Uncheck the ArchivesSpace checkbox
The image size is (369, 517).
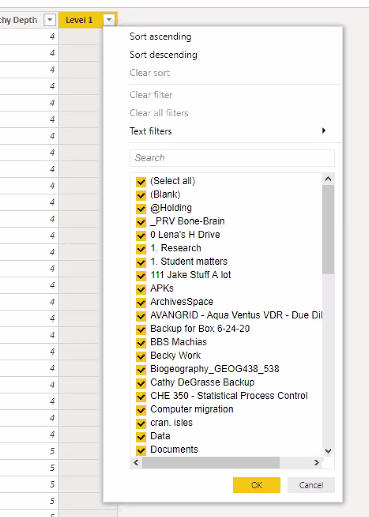click(141, 302)
